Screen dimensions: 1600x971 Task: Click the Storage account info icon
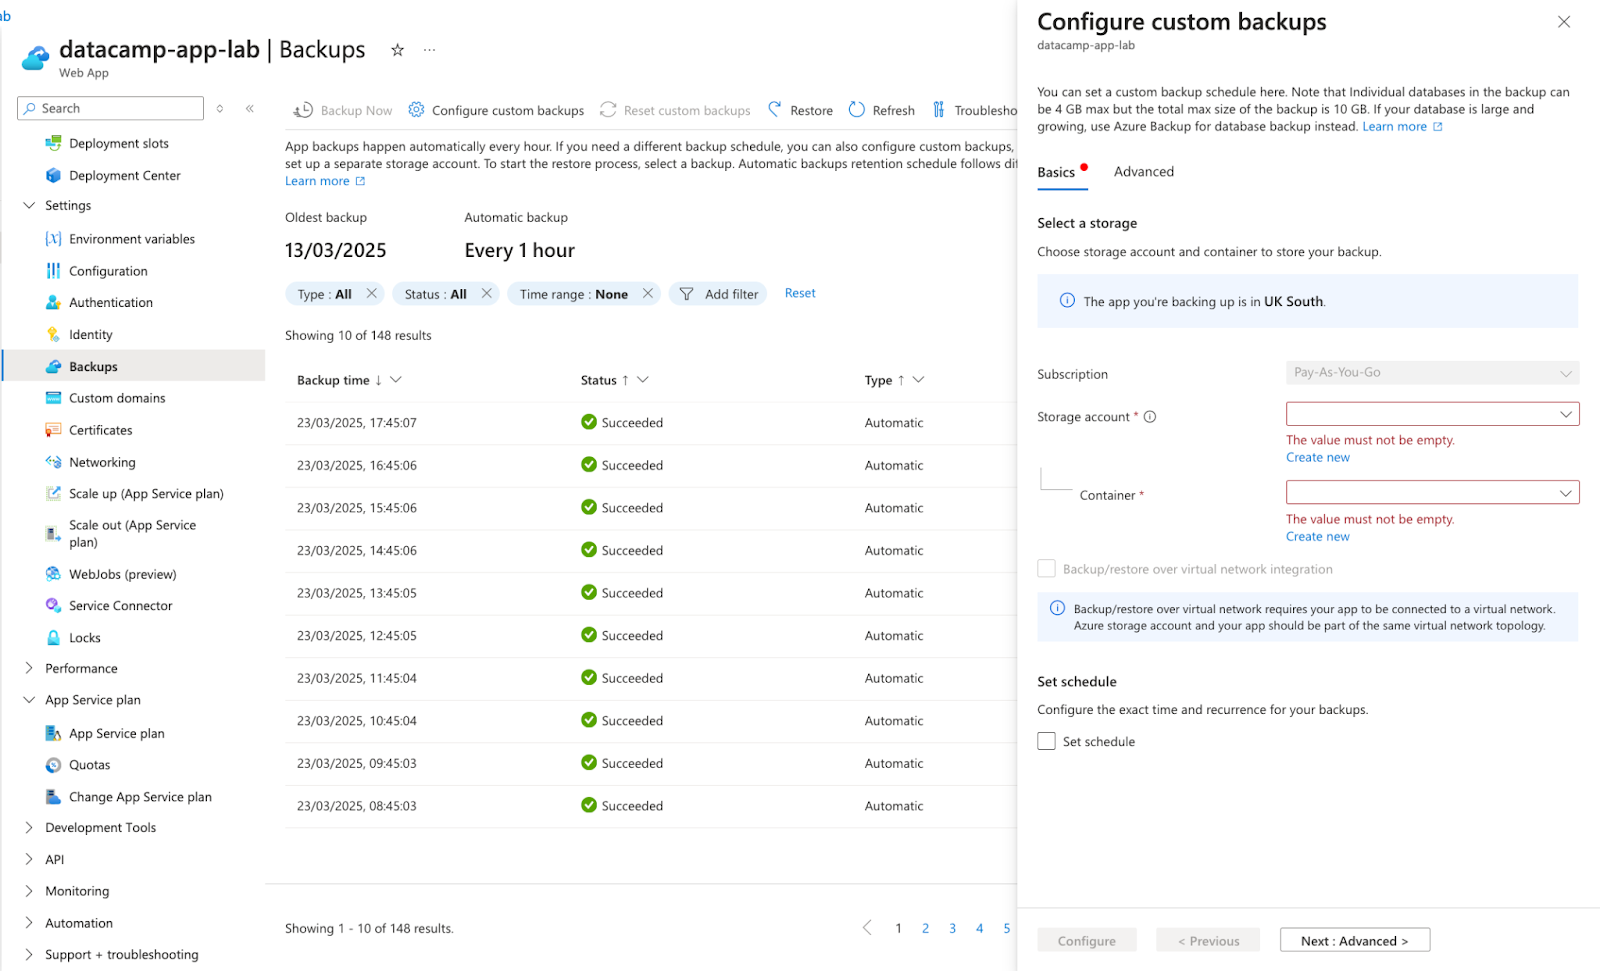click(x=1150, y=417)
